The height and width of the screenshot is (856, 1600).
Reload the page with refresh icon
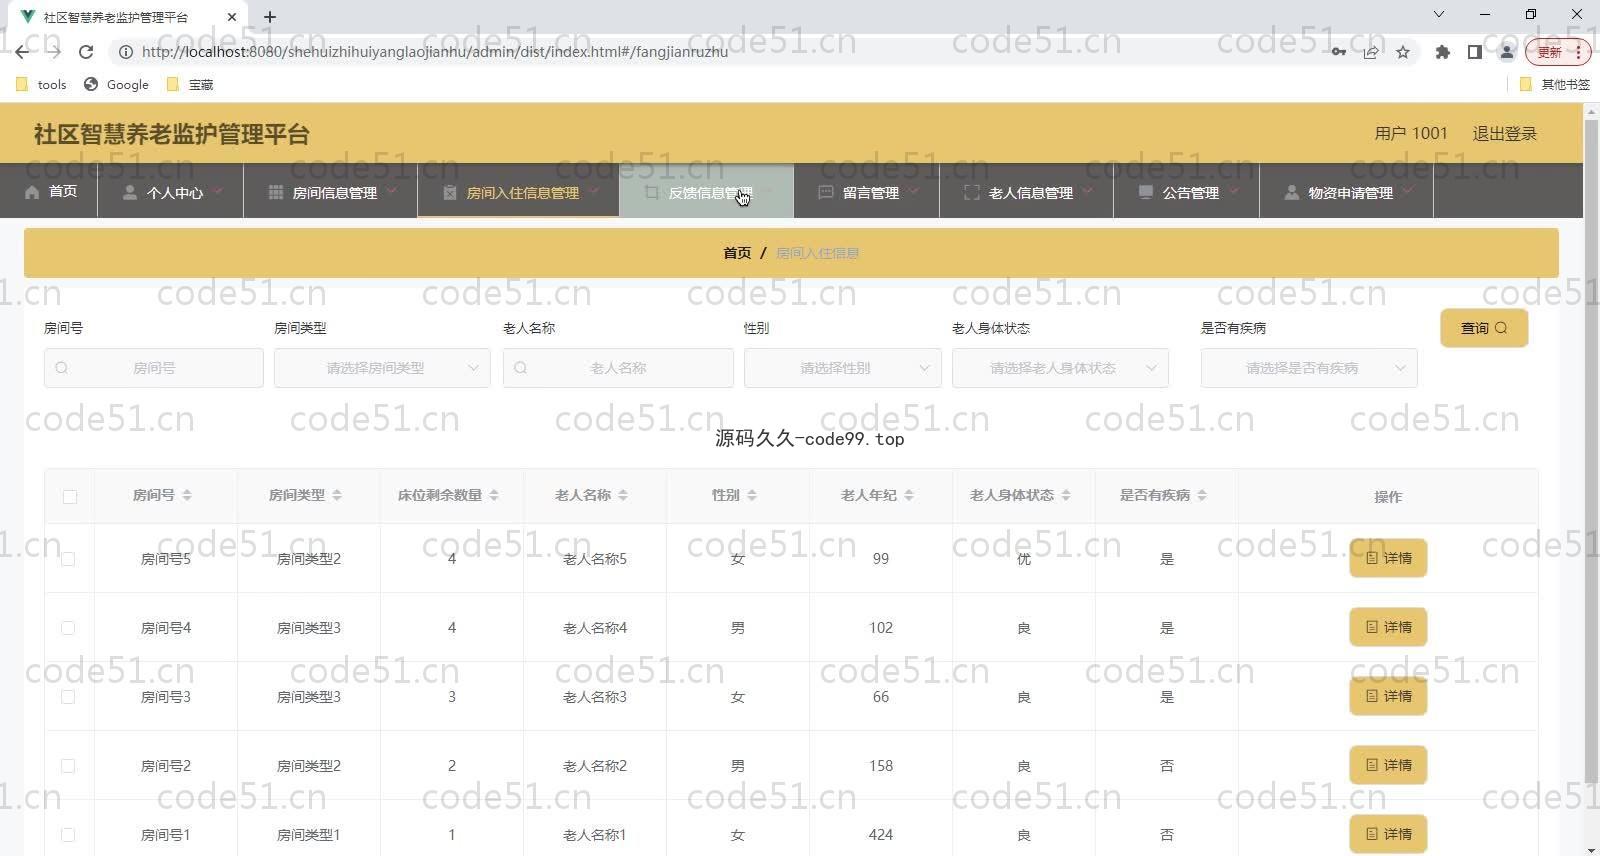(x=86, y=52)
